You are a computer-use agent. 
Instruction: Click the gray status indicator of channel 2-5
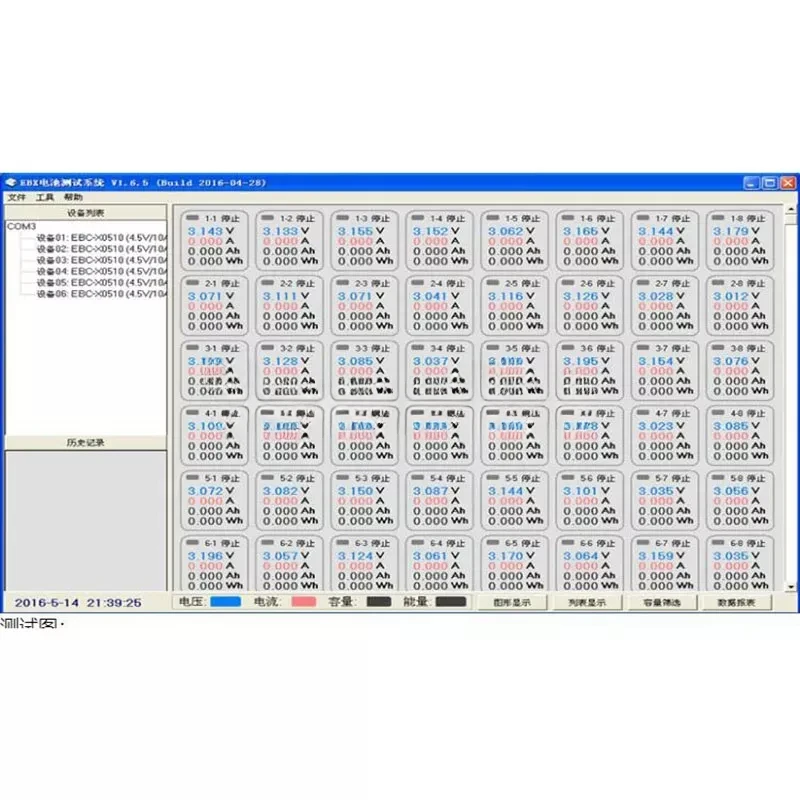point(493,283)
